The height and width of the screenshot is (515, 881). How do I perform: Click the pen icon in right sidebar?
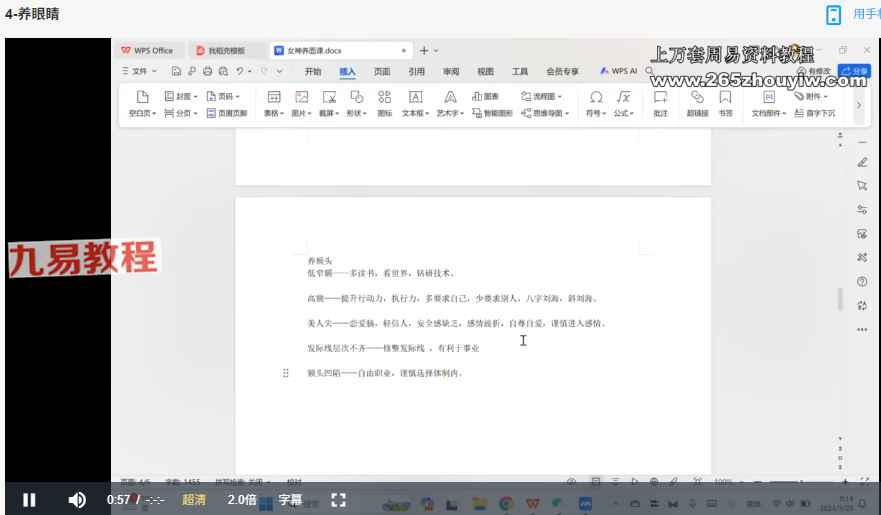862,162
